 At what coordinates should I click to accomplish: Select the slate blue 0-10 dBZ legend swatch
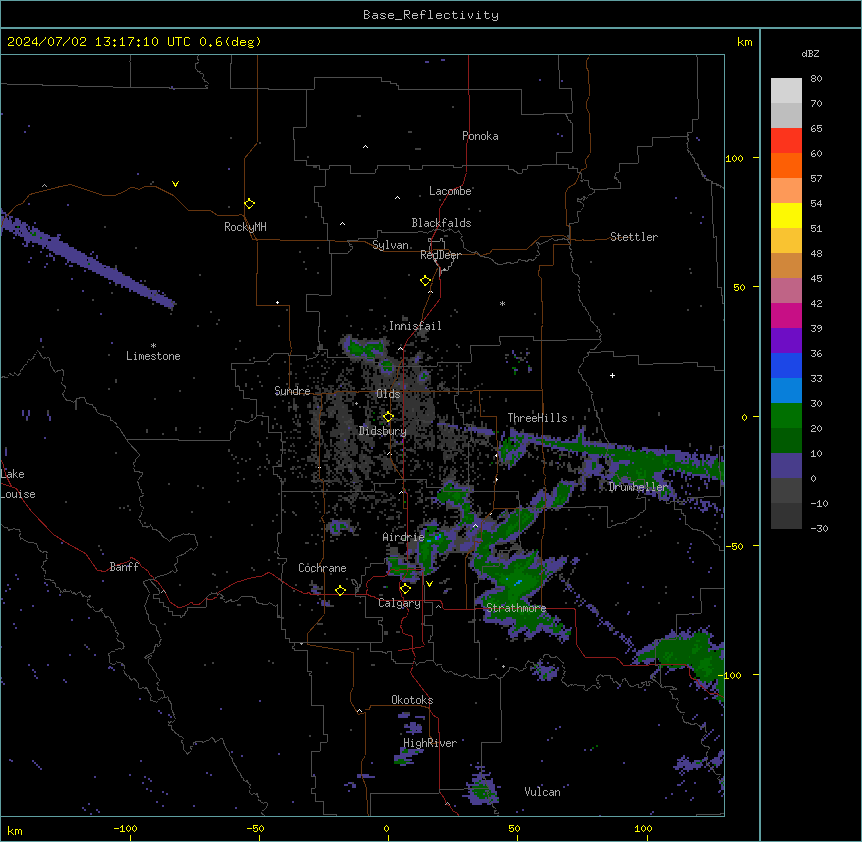tap(786, 466)
